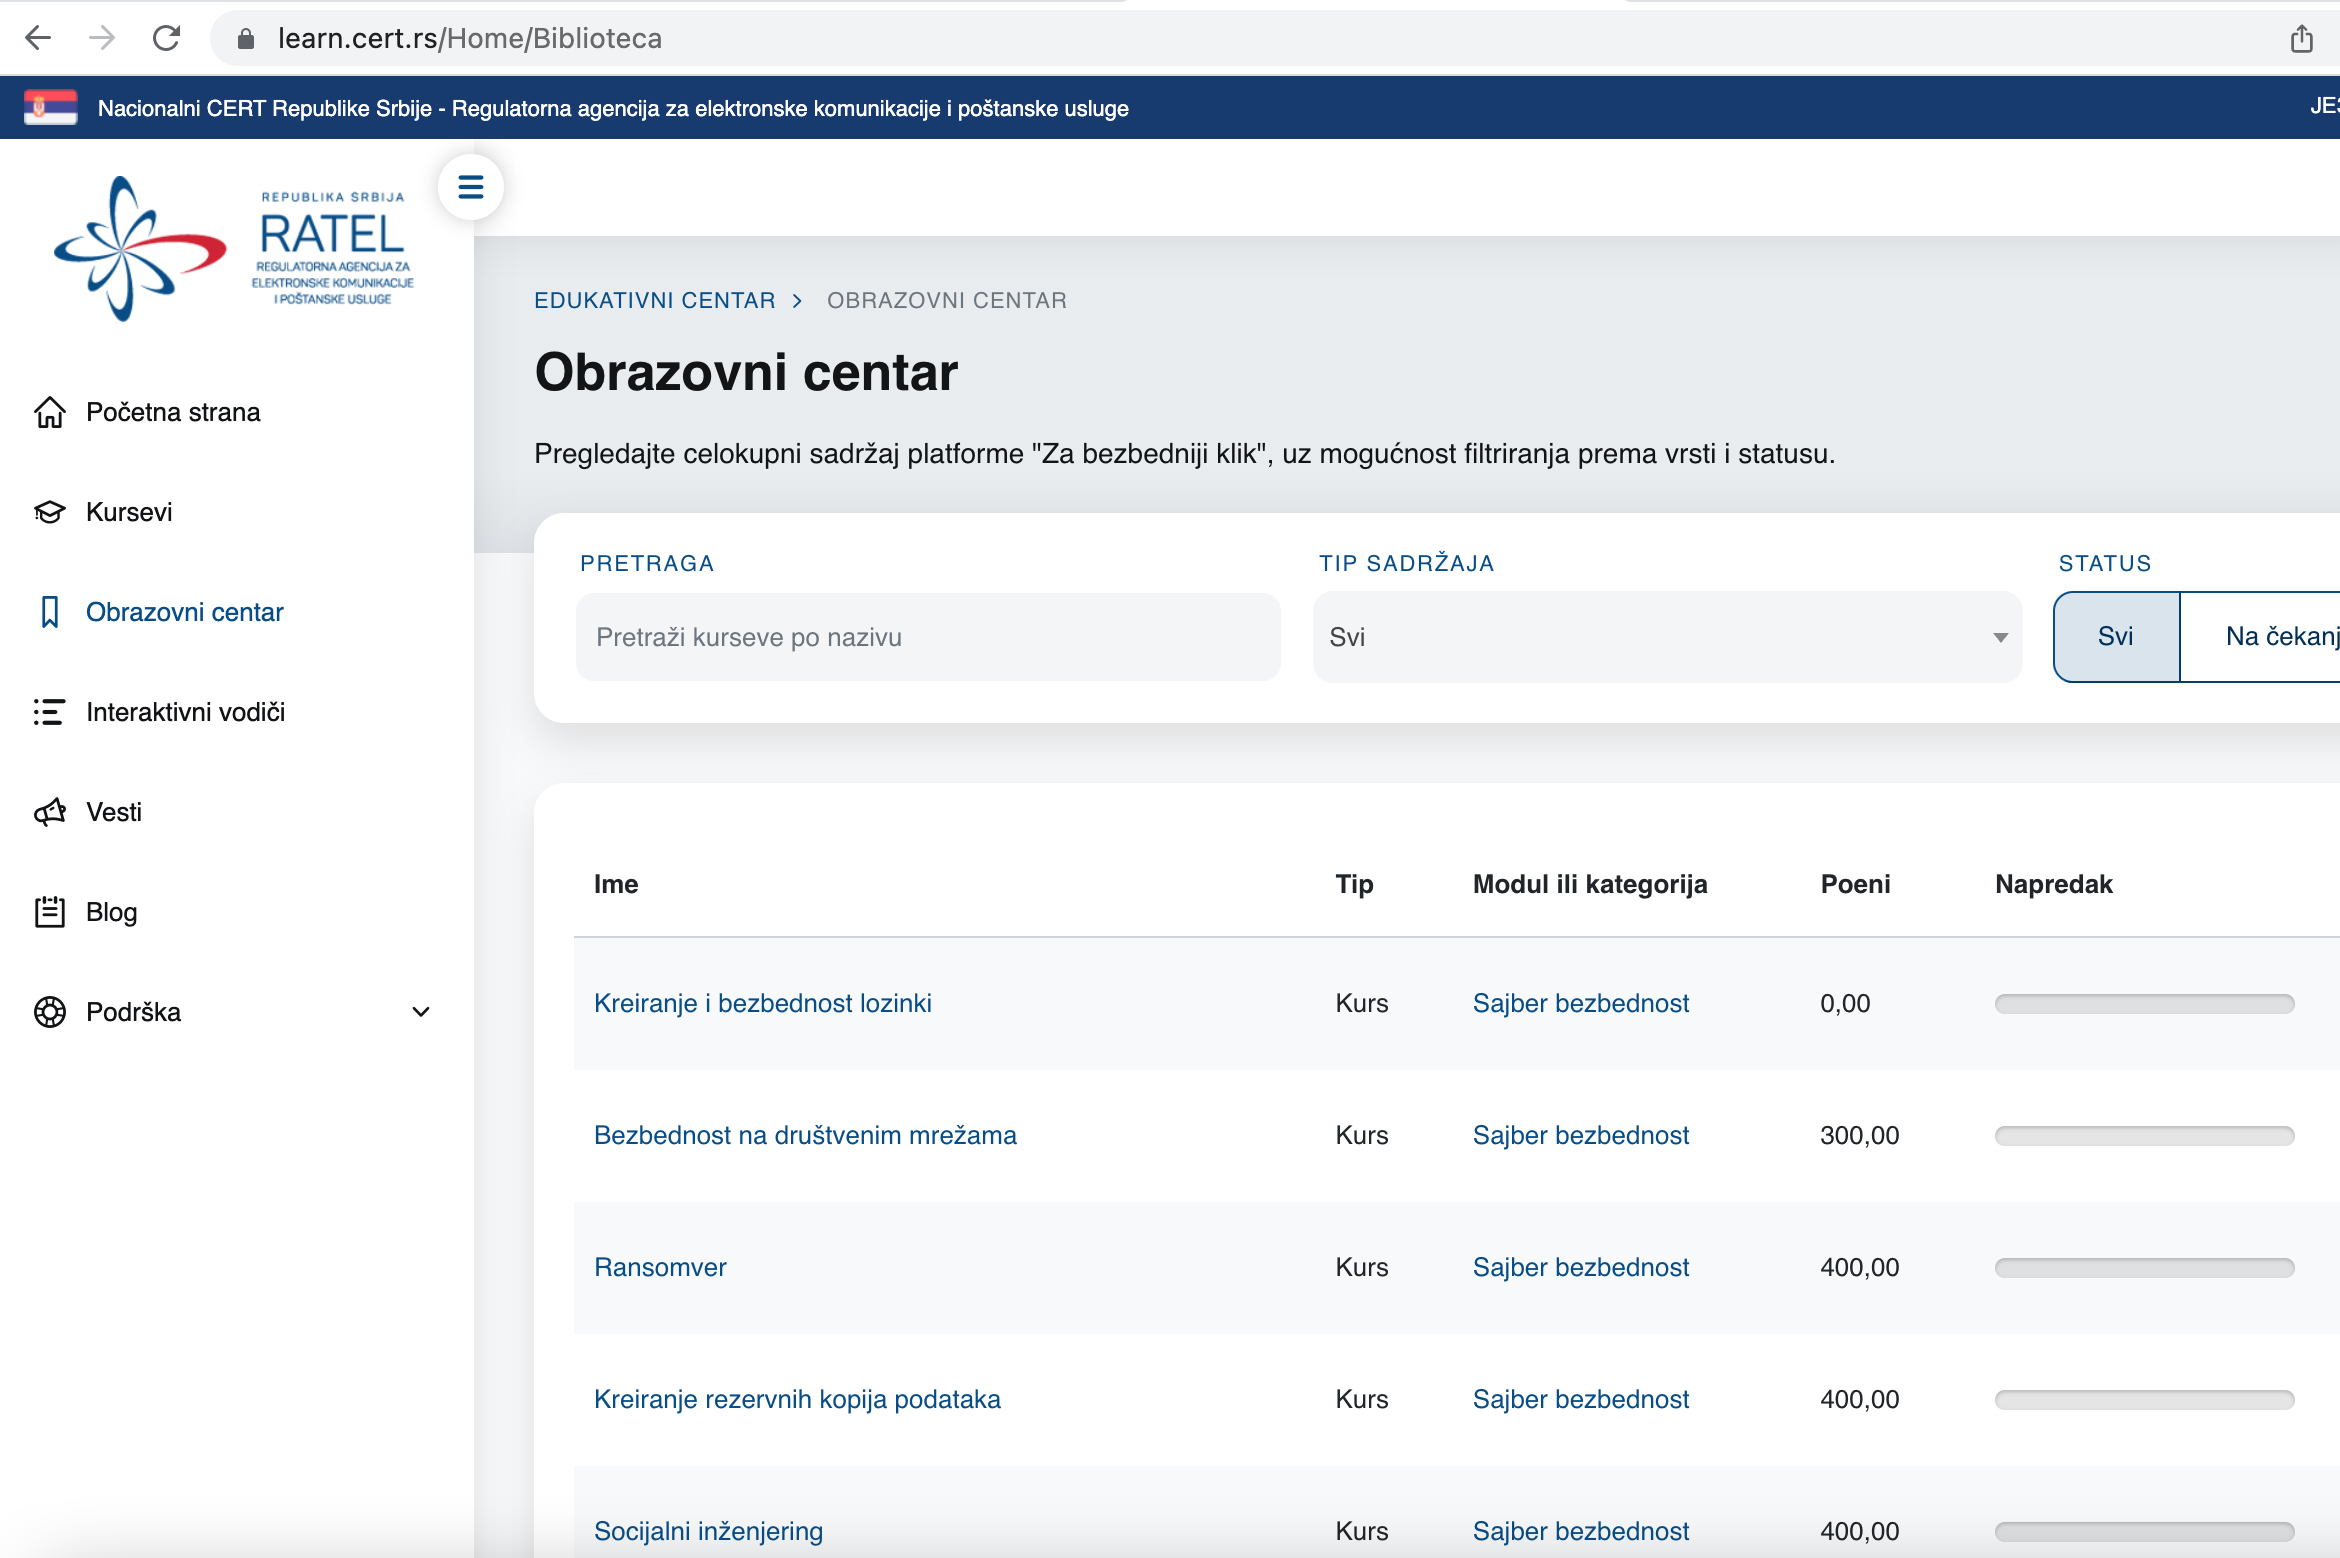Click the share icon in the address bar
2340x1558 pixels.
(2301, 38)
